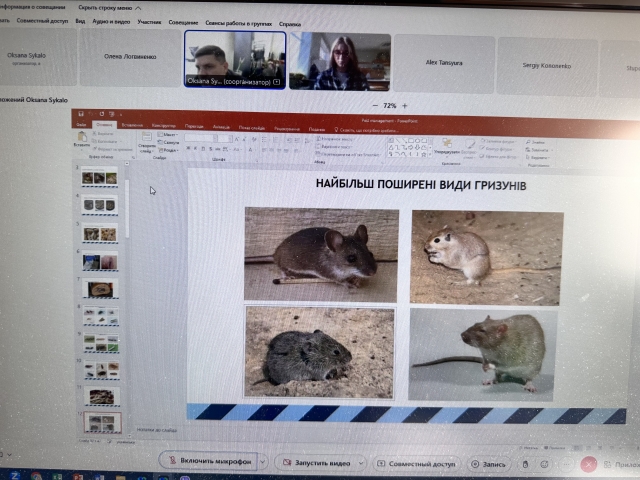Open the Совместный доступ menu at the top
640x480 pixels.
[42, 20]
